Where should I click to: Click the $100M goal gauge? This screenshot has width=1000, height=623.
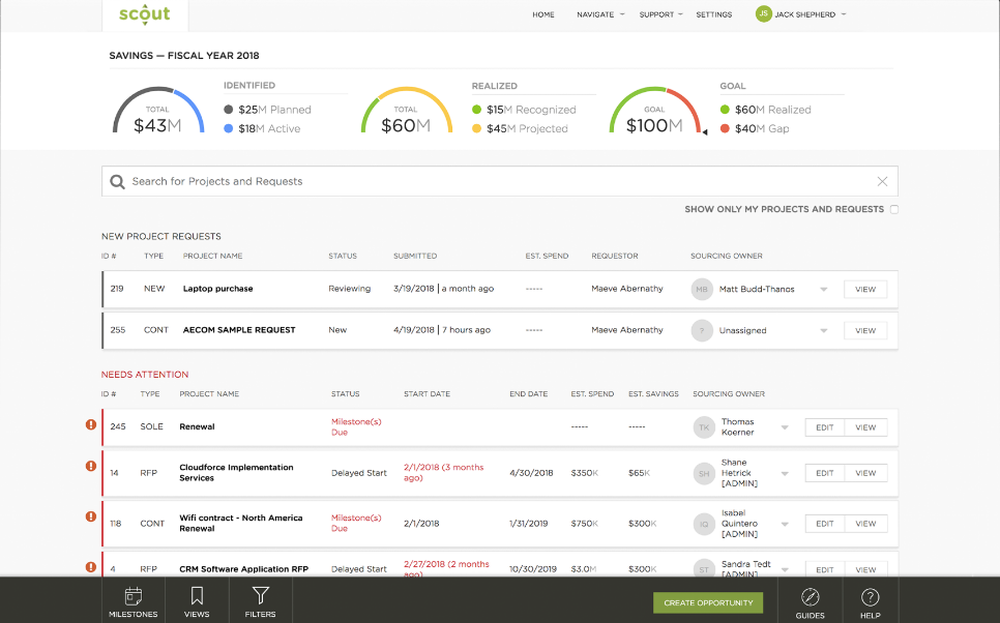pos(655,112)
